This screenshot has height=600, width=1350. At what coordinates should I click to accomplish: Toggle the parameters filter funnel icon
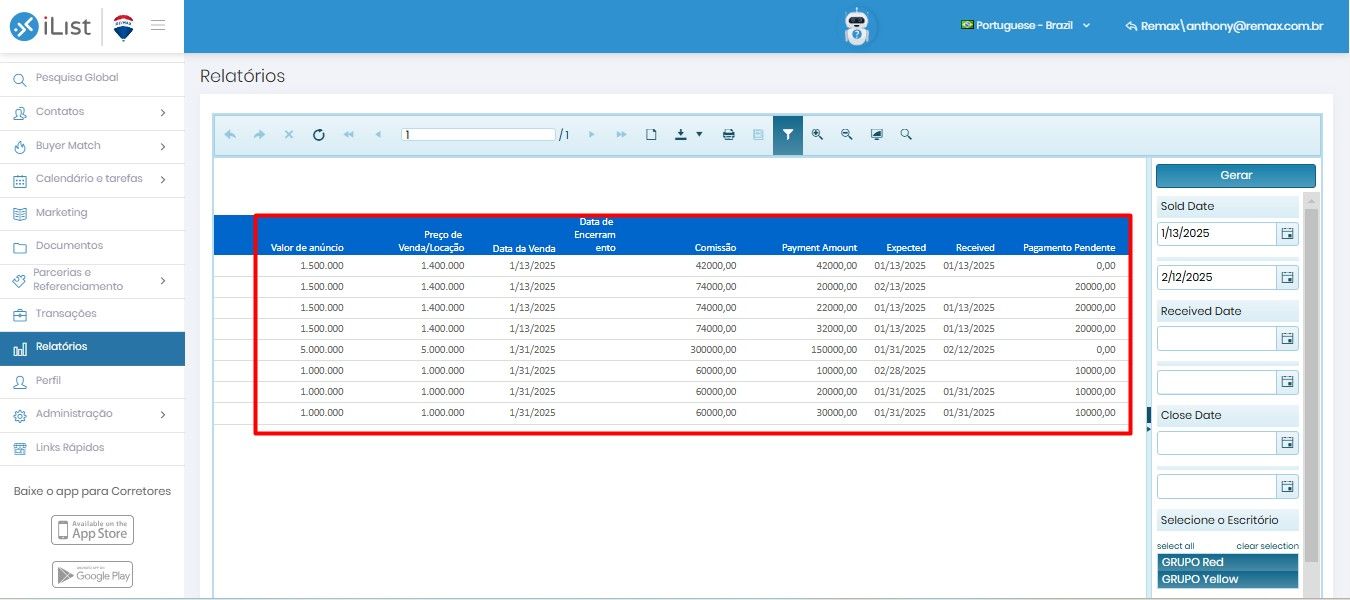[788, 135]
